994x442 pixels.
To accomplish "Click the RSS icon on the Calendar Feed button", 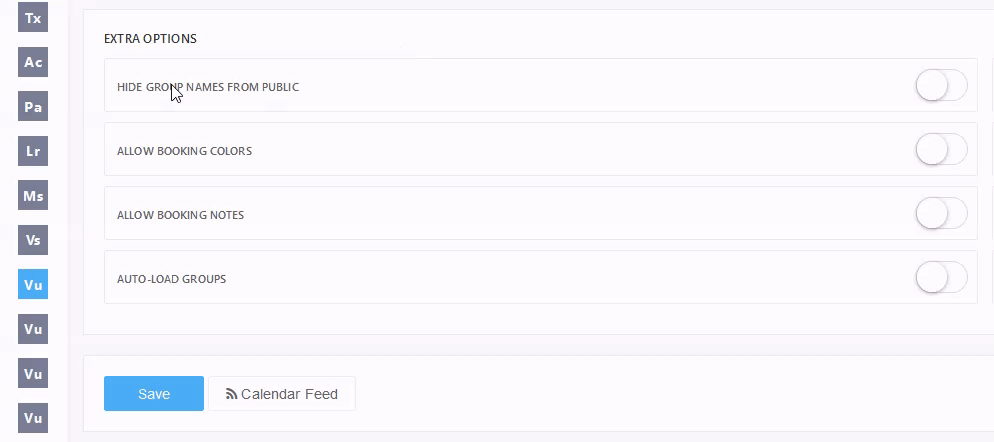I will click(231, 394).
